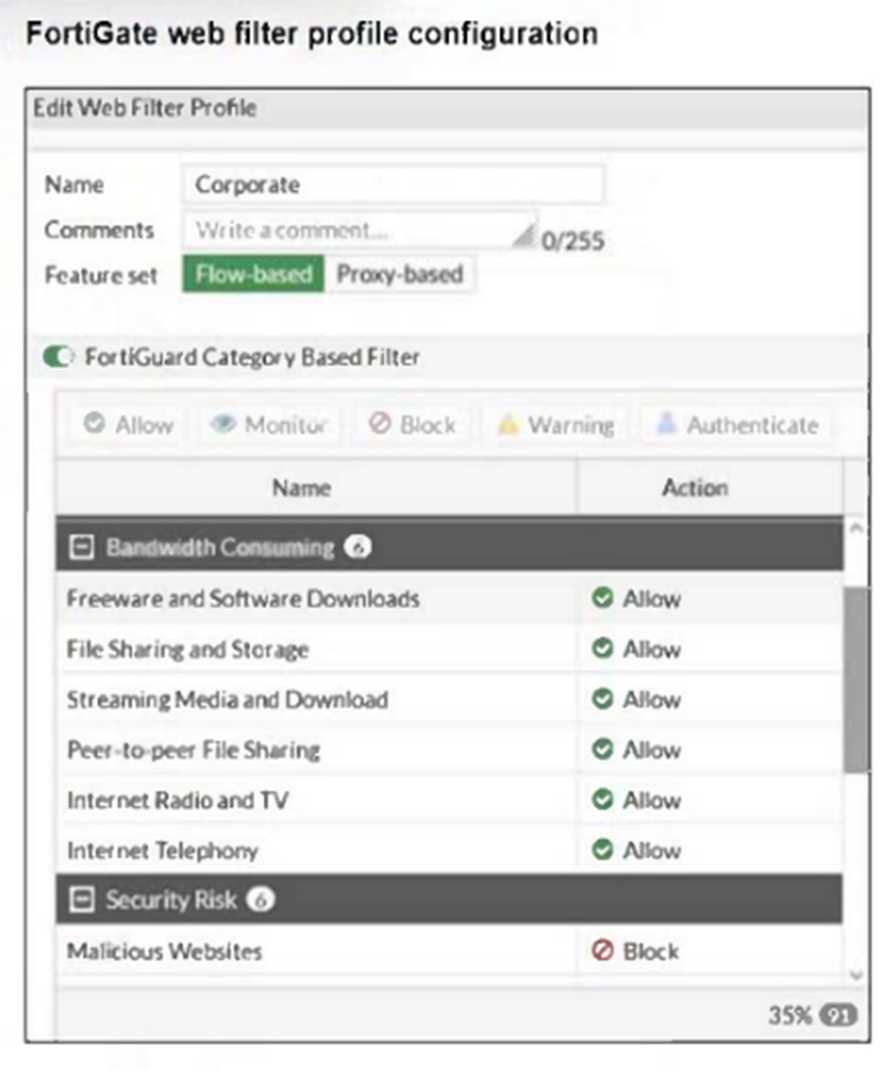Click the Allow icon for Internet Radio and TV
The height and width of the screenshot is (1071, 892).
tap(602, 800)
